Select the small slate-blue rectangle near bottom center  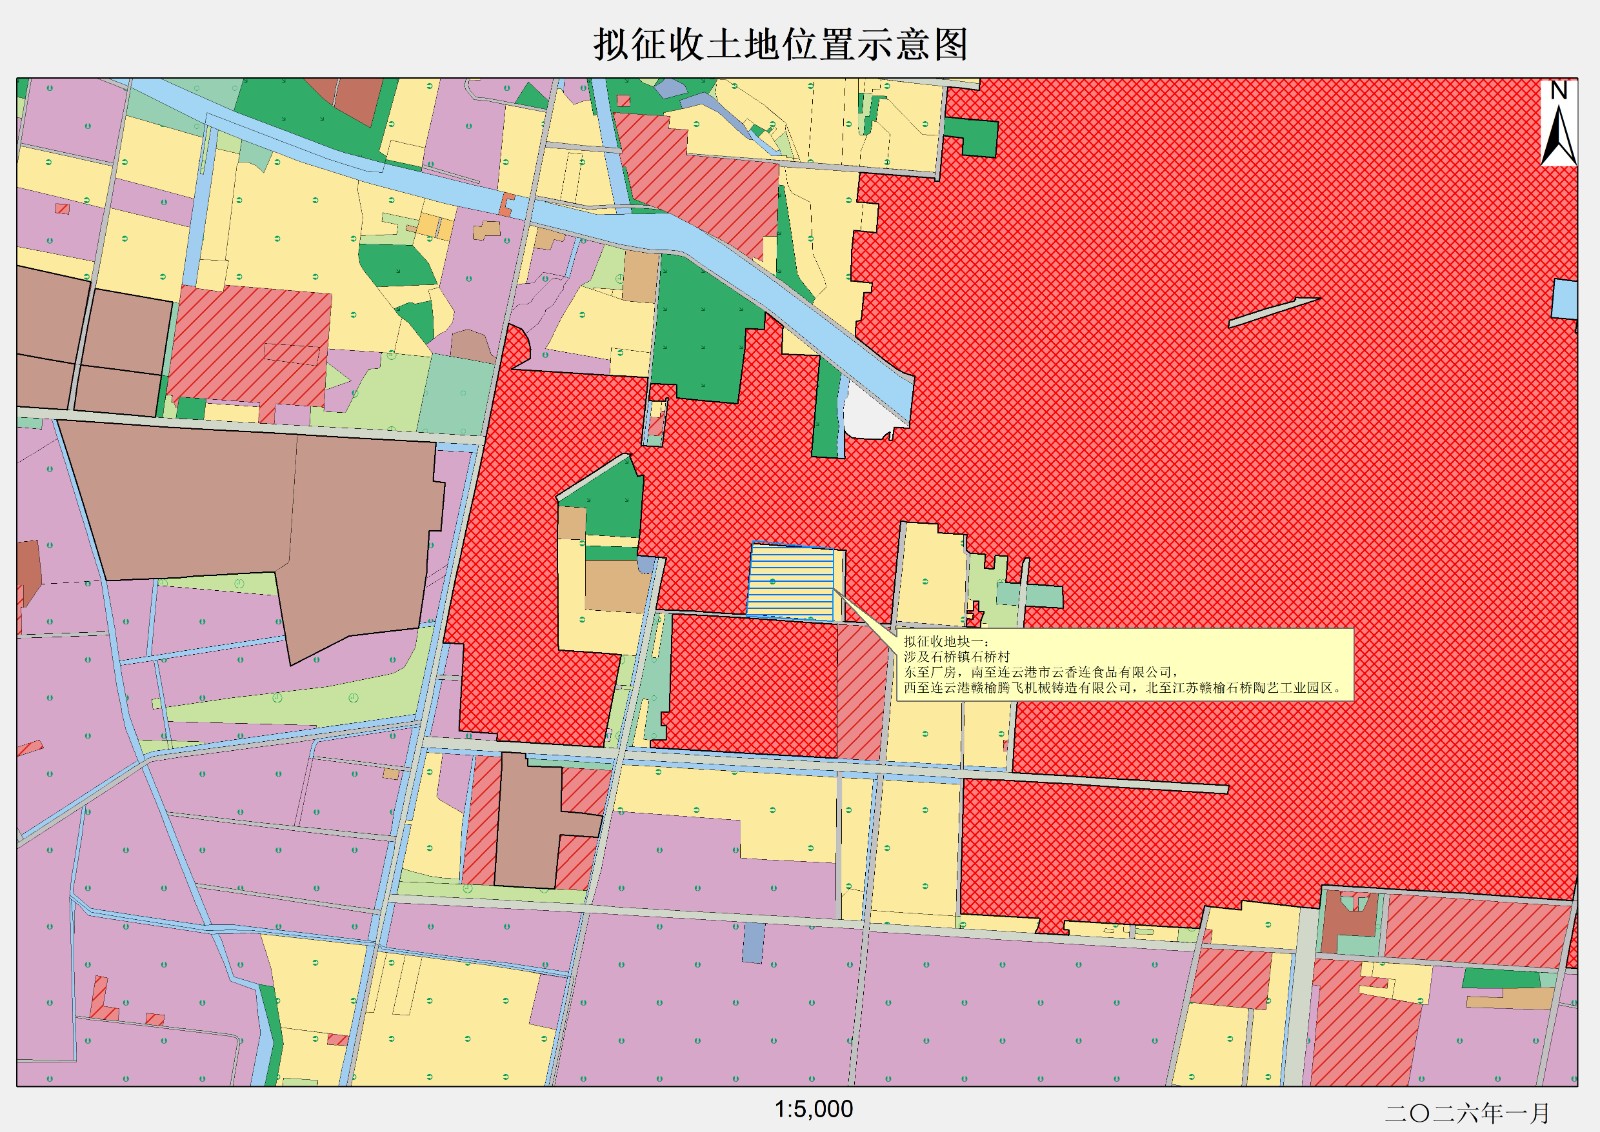pos(753,943)
